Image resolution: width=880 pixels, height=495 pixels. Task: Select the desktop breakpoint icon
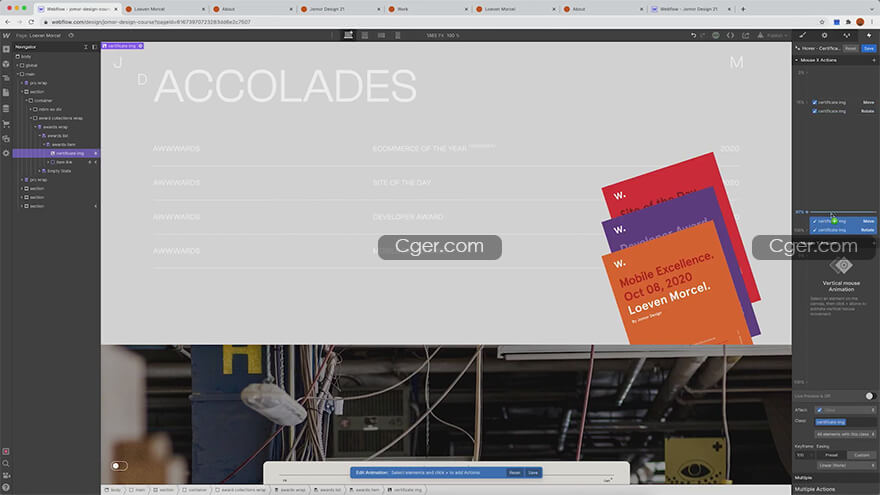tap(348, 35)
